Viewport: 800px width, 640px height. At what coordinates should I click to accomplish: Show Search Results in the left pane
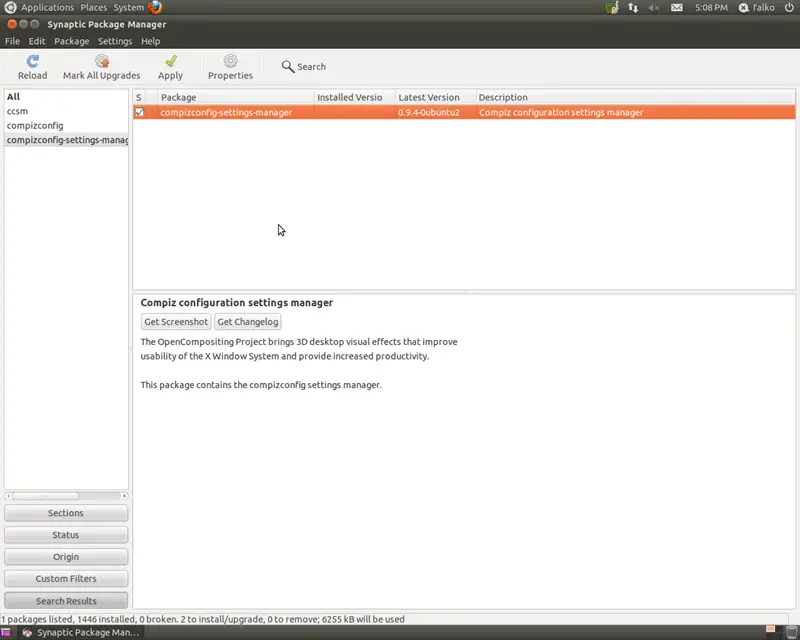(66, 601)
